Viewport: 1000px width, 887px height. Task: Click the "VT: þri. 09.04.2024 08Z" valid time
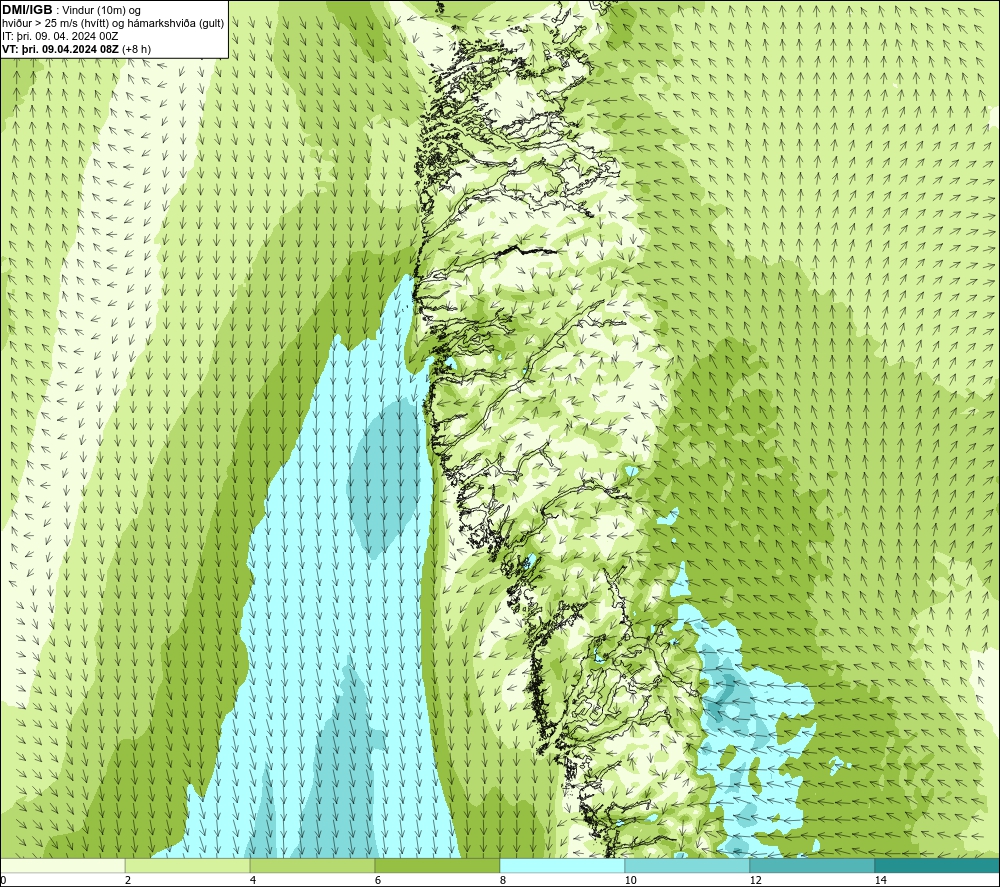click(60, 49)
